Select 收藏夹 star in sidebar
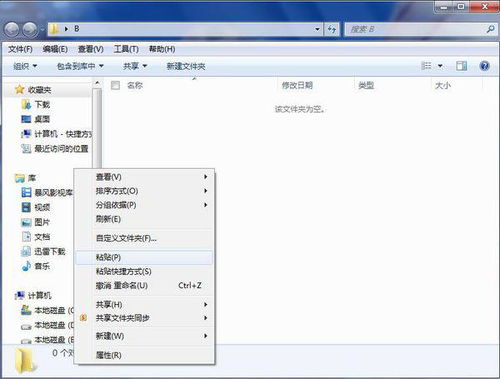This screenshot has height=379, width=500. [x=20, y=89]
